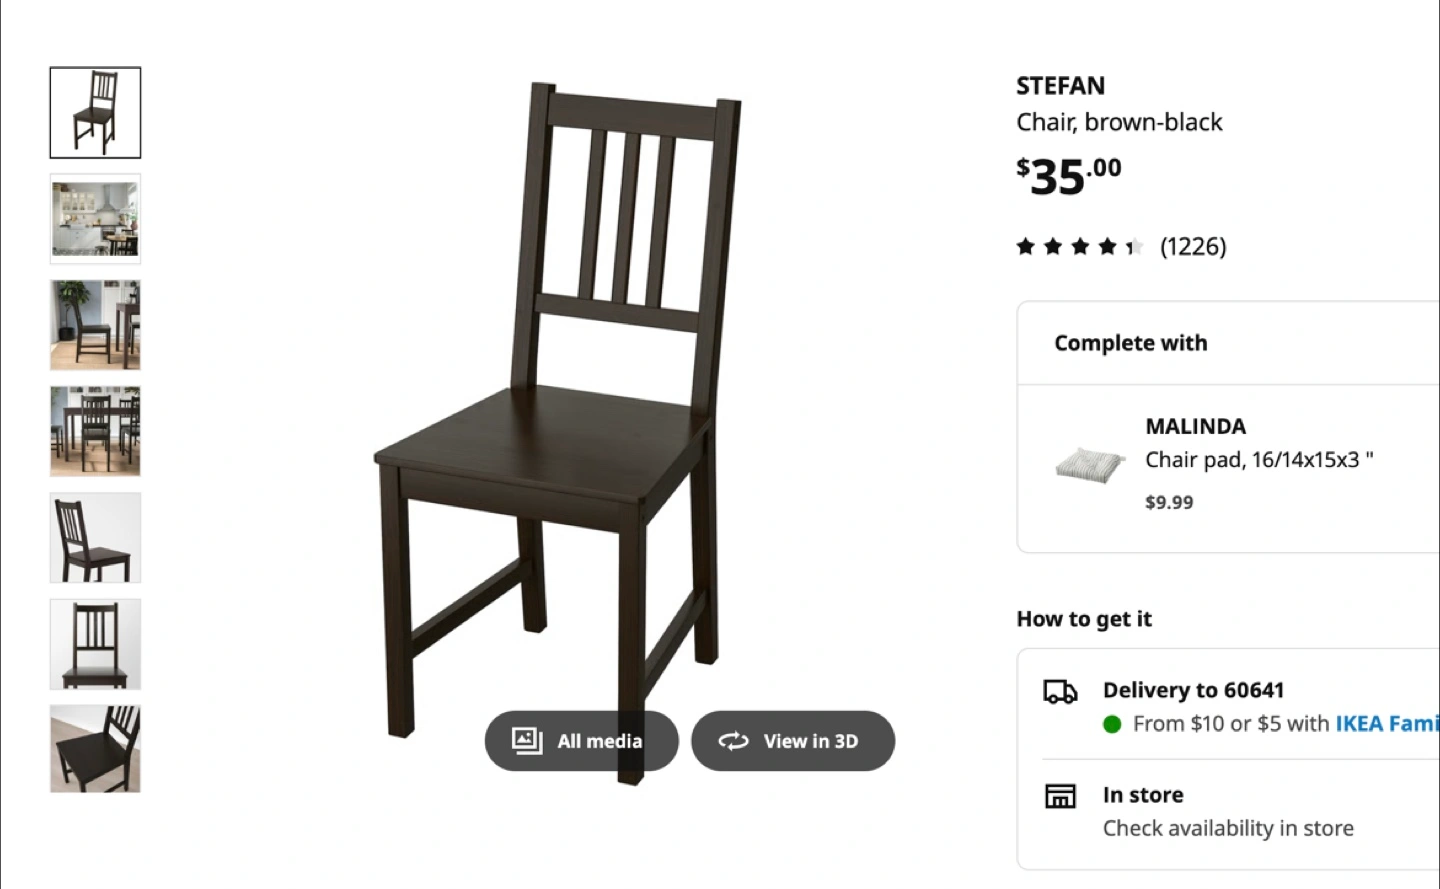Viewport: 1440px width, 889px height.
Task: Click the MALINDA chair pad image
Action: tap(1090, 464)
